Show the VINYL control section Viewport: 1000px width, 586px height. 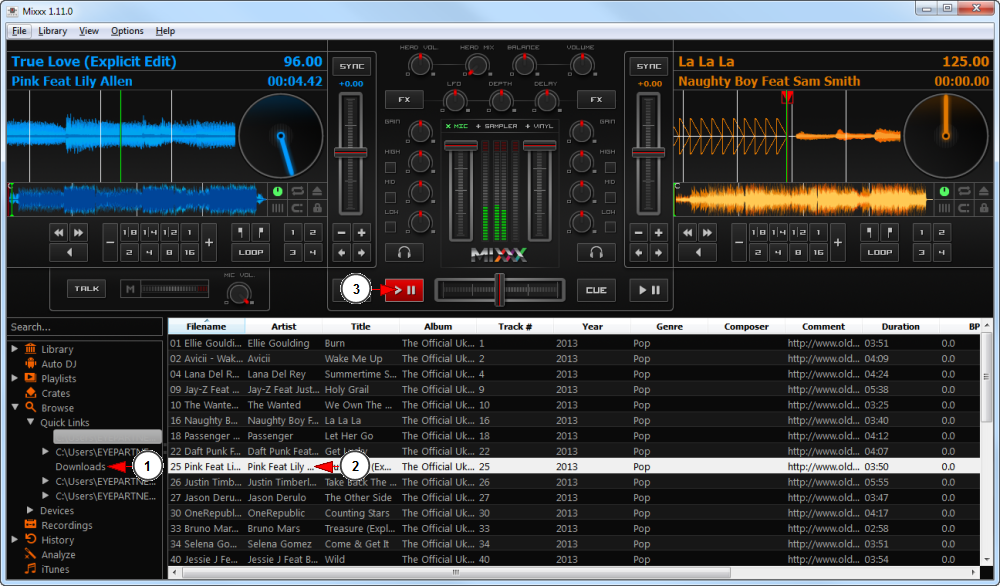[540, 126]
